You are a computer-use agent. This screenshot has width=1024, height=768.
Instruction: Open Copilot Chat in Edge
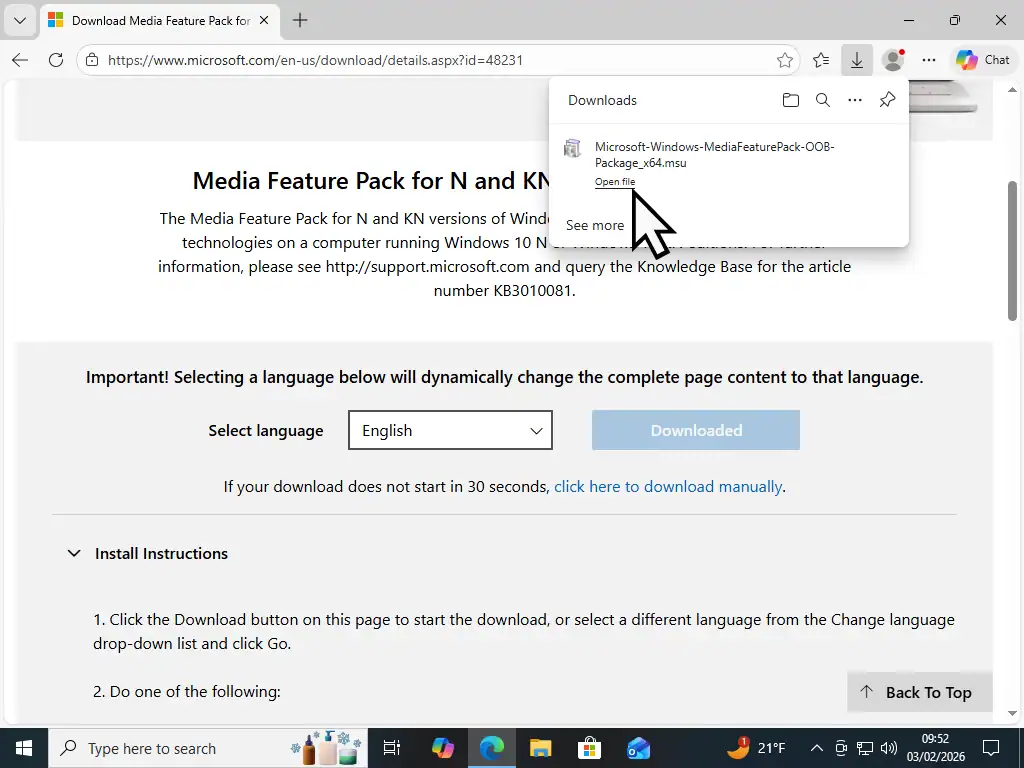(x=981, y=60)
